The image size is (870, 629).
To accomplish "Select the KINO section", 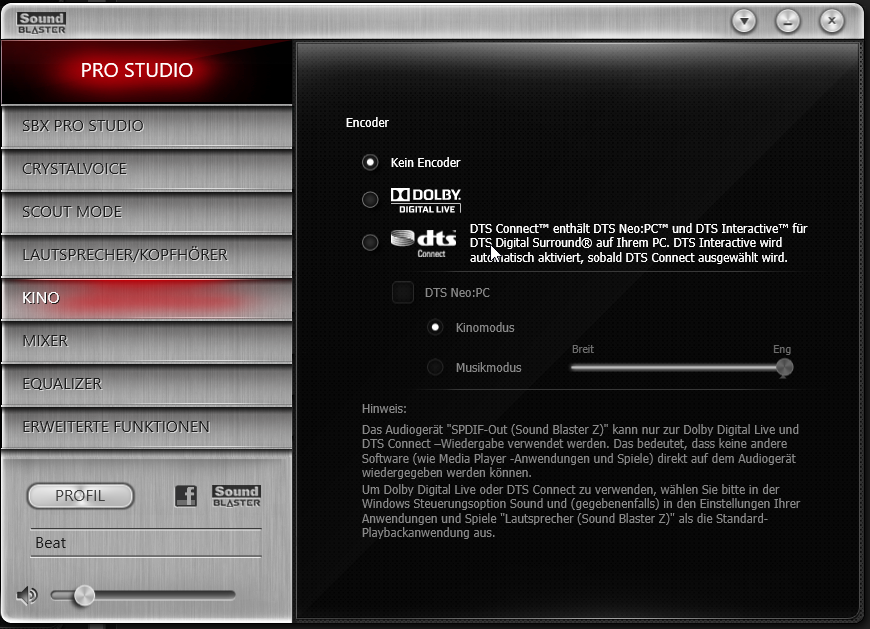I will (x=147, y=298).
